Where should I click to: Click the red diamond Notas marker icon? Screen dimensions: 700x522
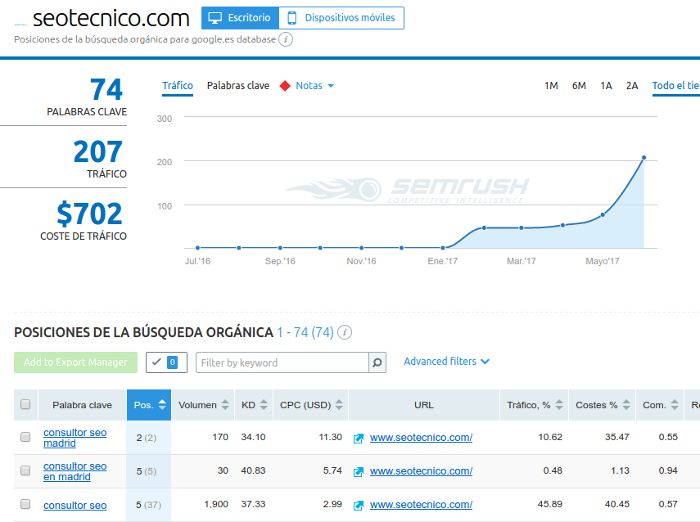285,86
